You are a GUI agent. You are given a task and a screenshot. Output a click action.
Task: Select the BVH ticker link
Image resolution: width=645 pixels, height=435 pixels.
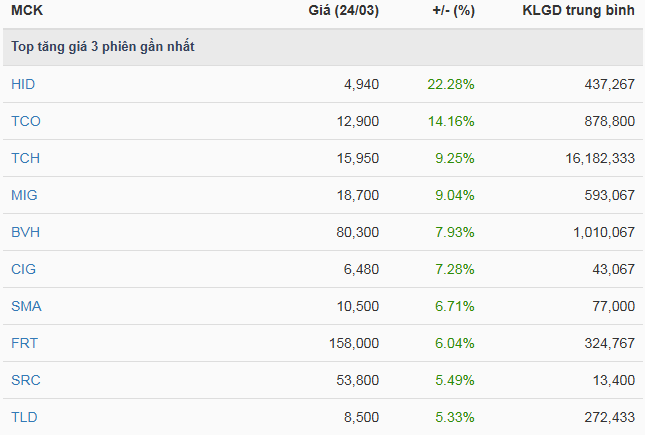[x=25, y=232]
